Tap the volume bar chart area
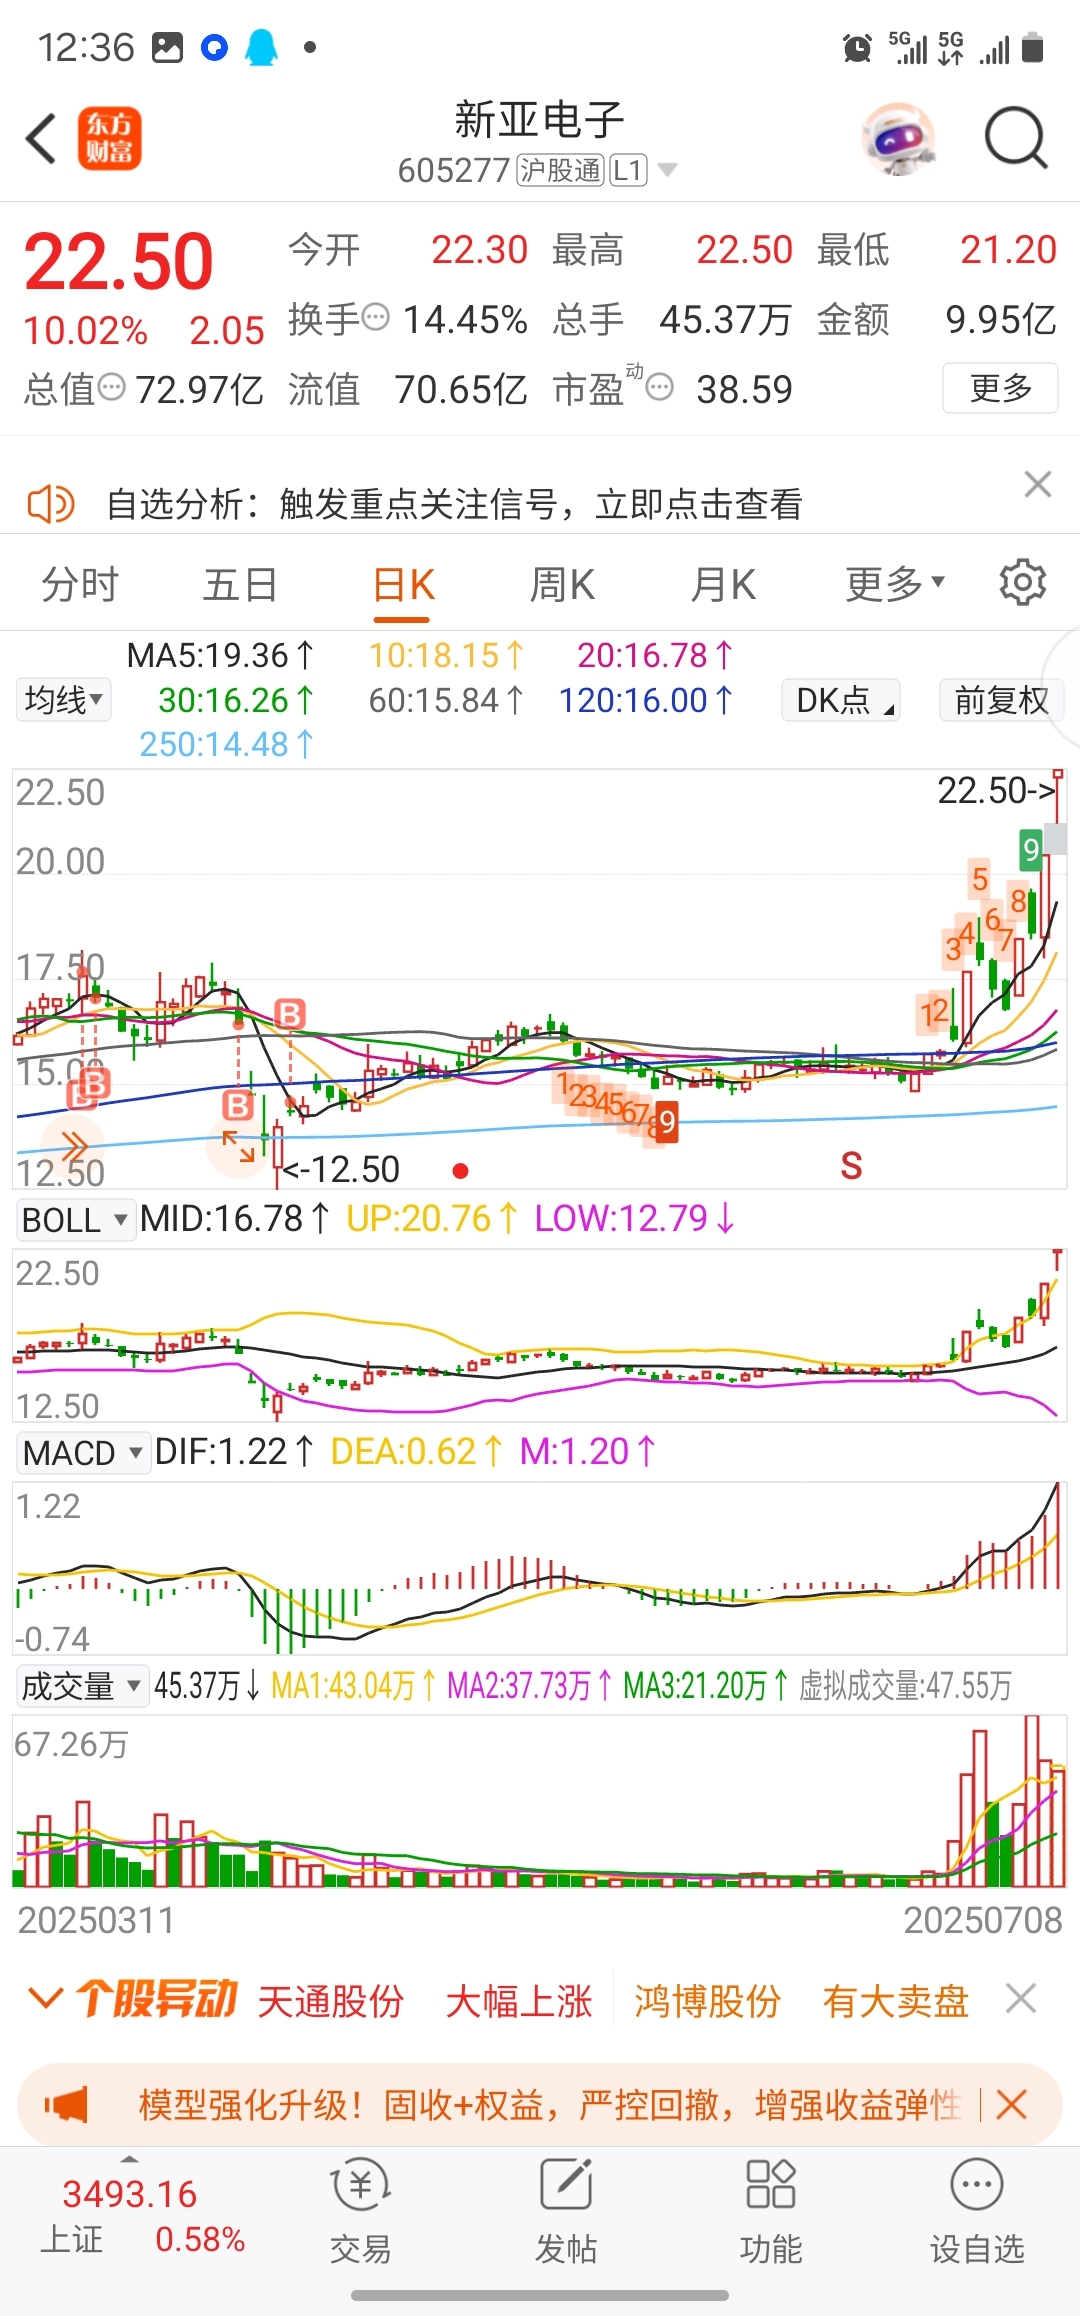This screenshot has height=2316, width=1080. (x=540, y=1801)
